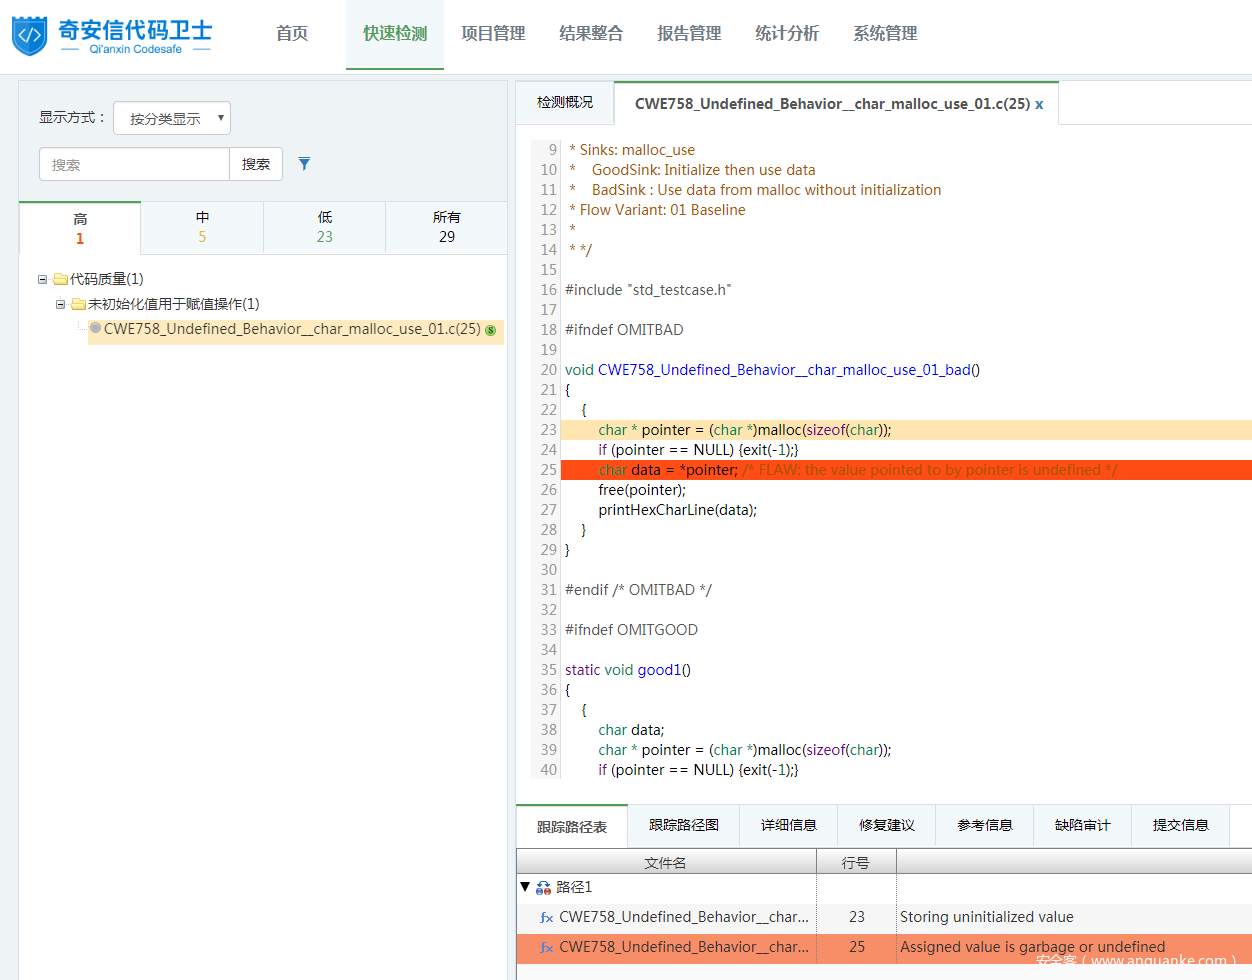Open the 项目管理 menu in the top navigation
The width and height of the screenshot is (1252, 980).
[x=493, y=34]
